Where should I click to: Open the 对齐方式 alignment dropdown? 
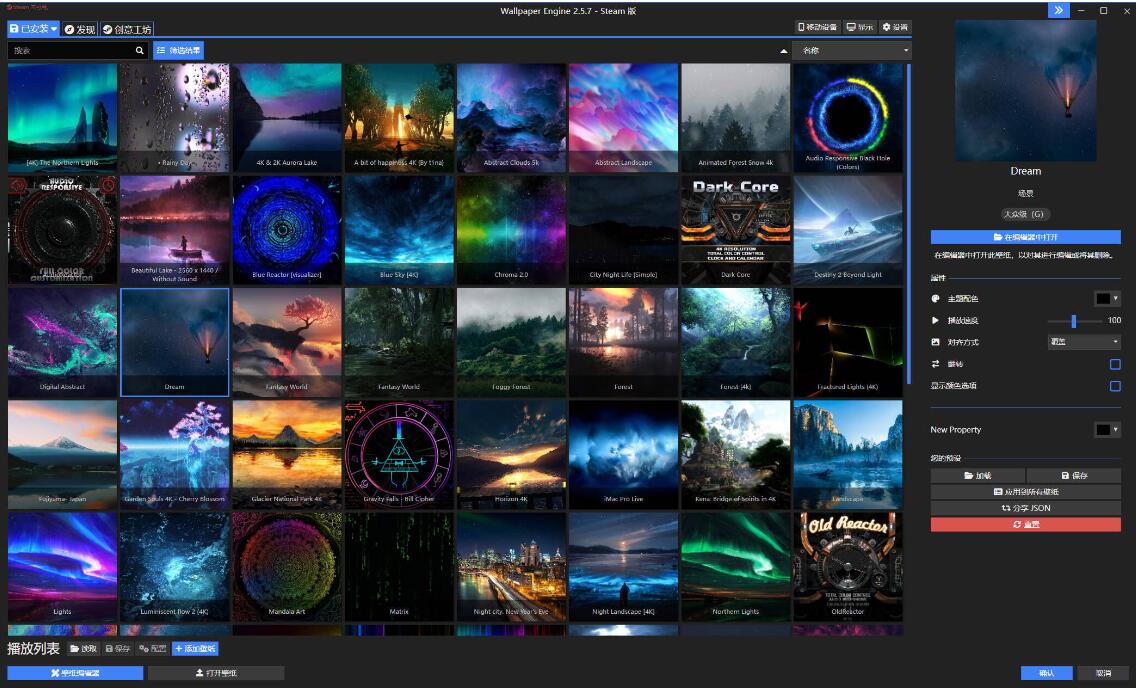pos(1085,342)
